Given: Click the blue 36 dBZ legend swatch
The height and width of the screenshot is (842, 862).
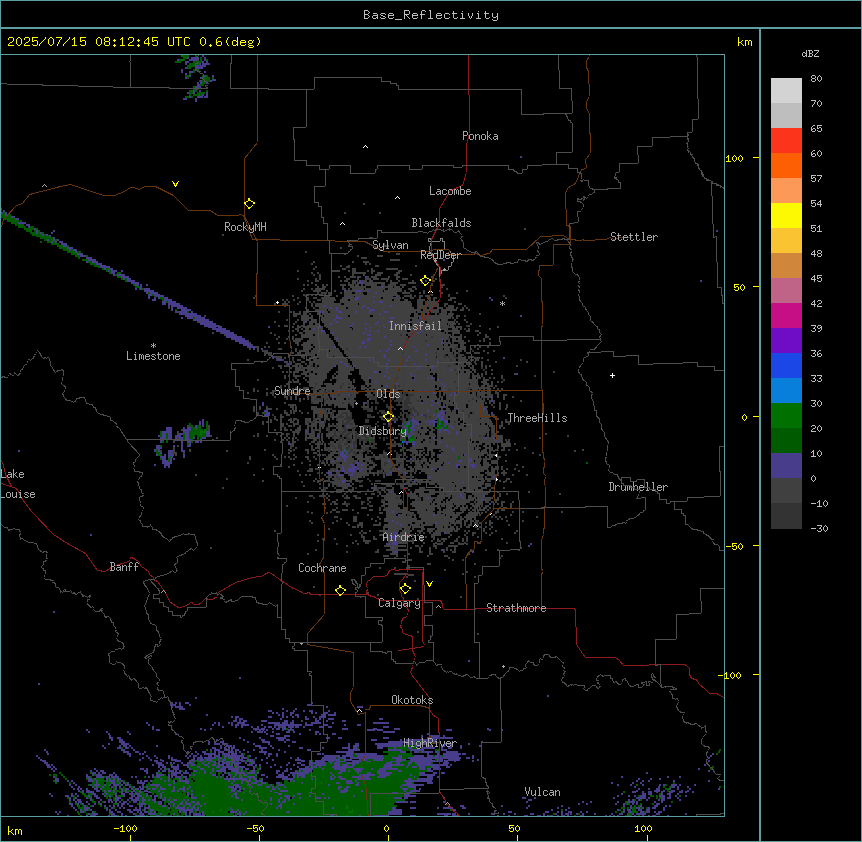Looking at the screenshot, I should [x=786, y=365].
